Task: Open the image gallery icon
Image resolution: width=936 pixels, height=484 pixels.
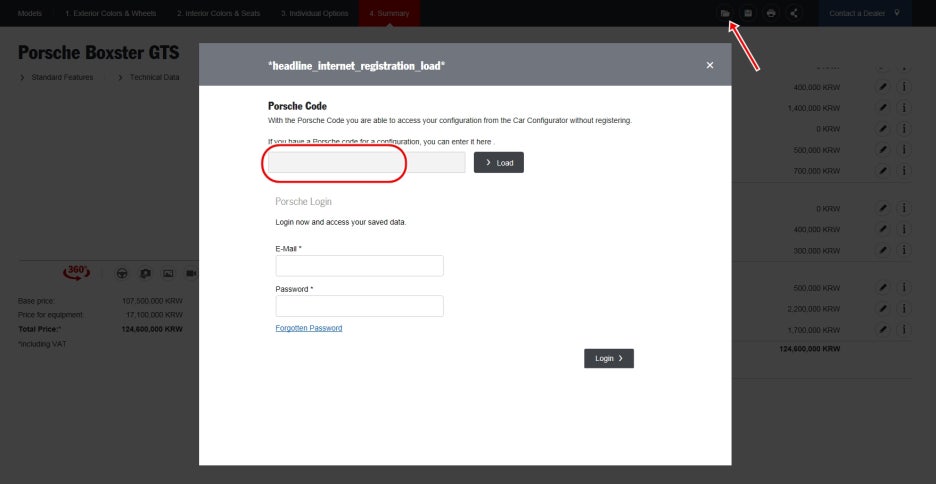Action: tap(168, 273)
